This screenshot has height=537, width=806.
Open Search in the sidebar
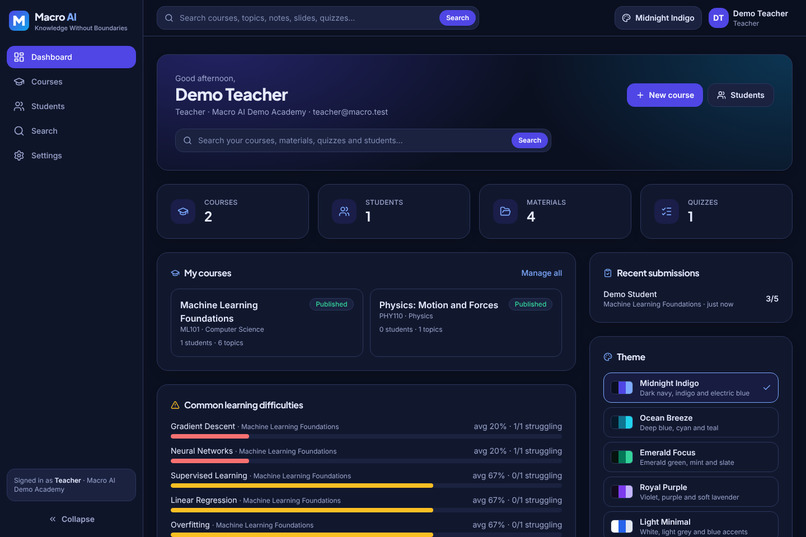click(x=71, y=131)
